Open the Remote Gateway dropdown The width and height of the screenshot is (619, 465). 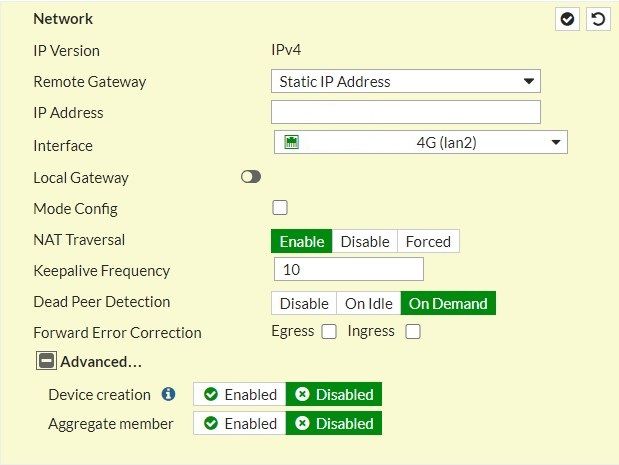pyautogui.click(x=405, y=81)
